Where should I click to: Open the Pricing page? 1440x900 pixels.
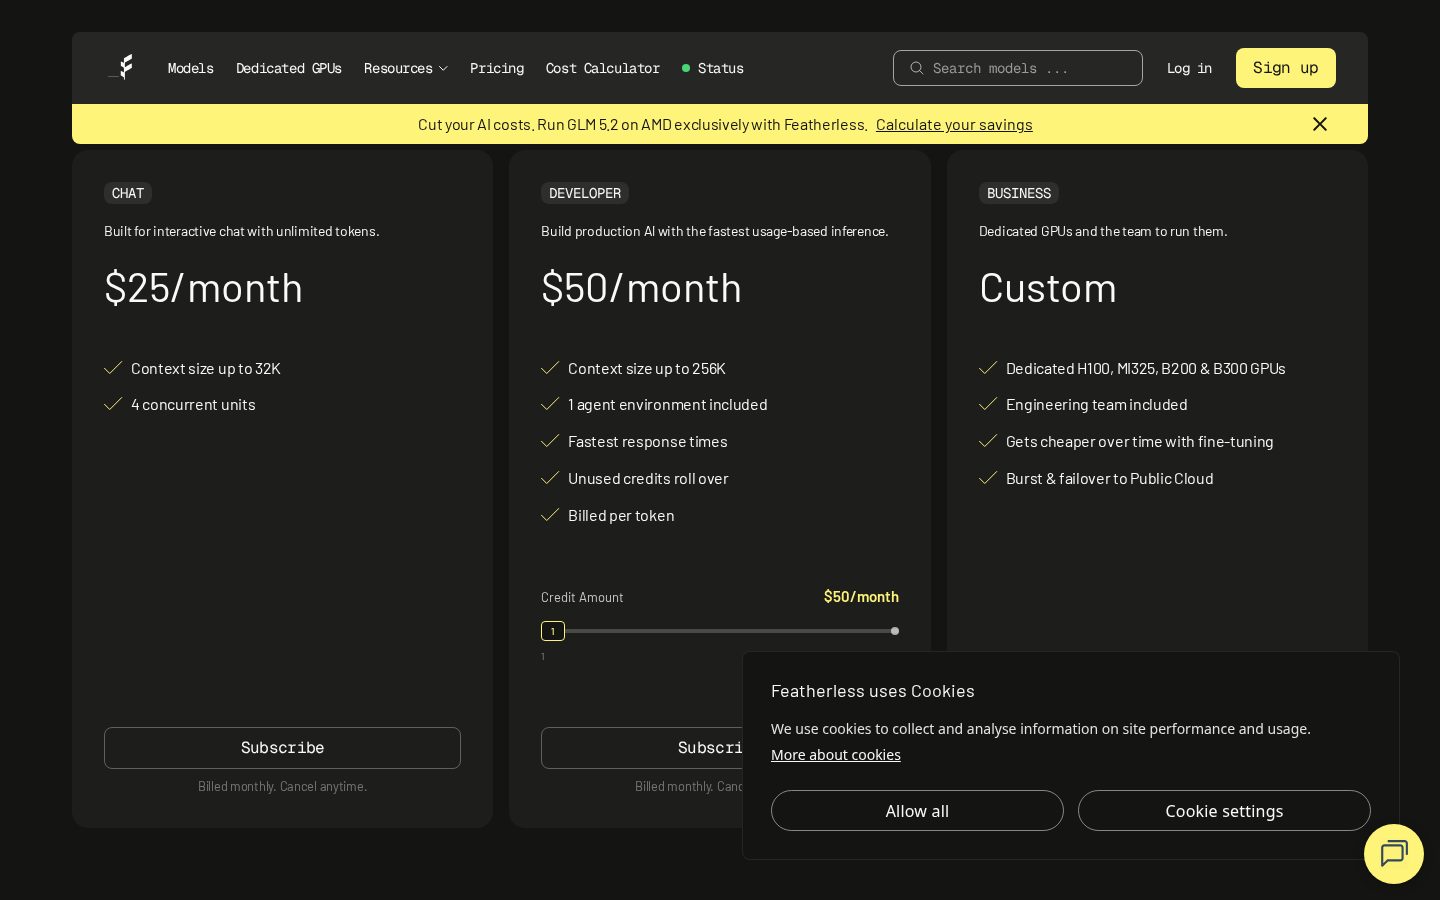click(497, 68)
